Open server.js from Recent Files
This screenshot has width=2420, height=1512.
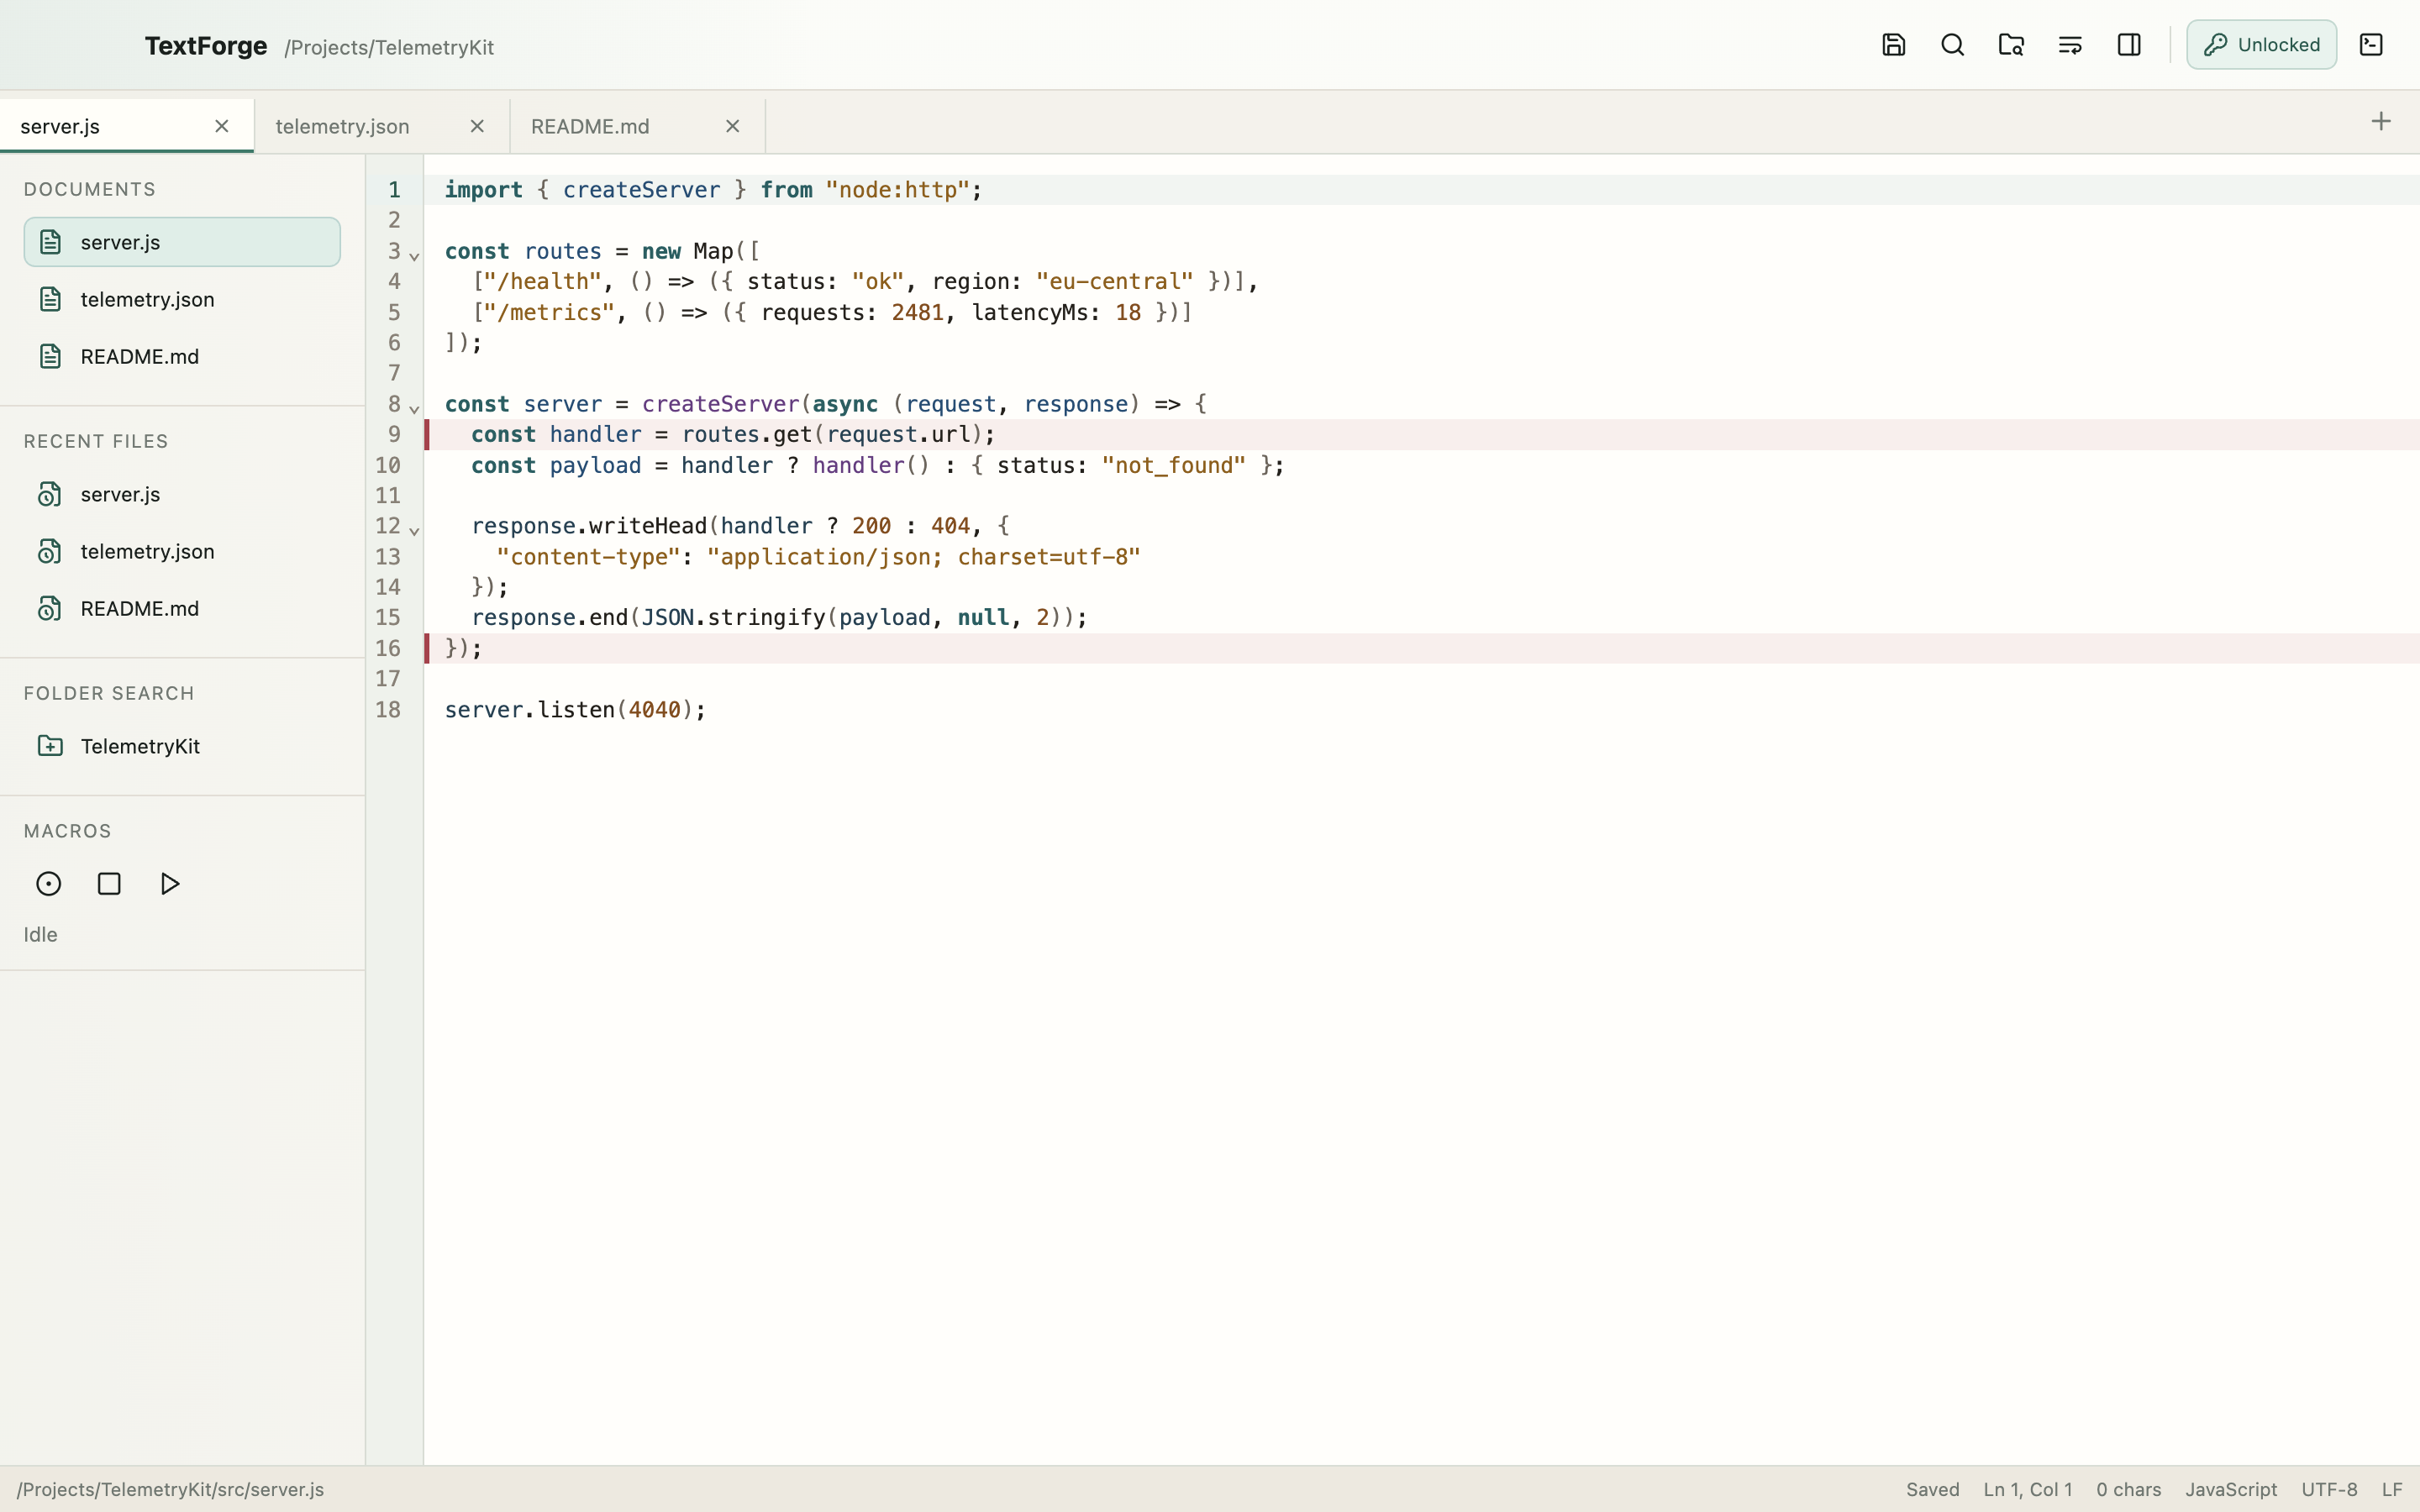(x=182, y=494)
